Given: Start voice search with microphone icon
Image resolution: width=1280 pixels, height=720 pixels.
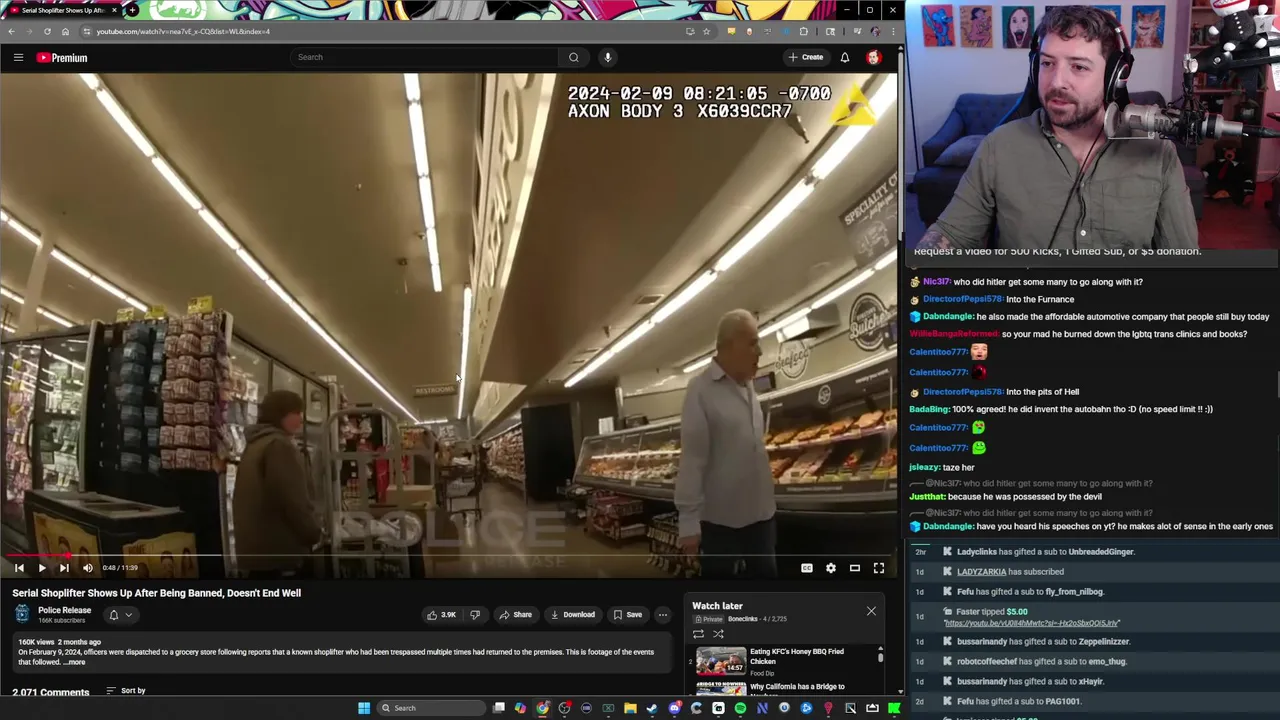Looking at the screenshot, I should 607,57.
